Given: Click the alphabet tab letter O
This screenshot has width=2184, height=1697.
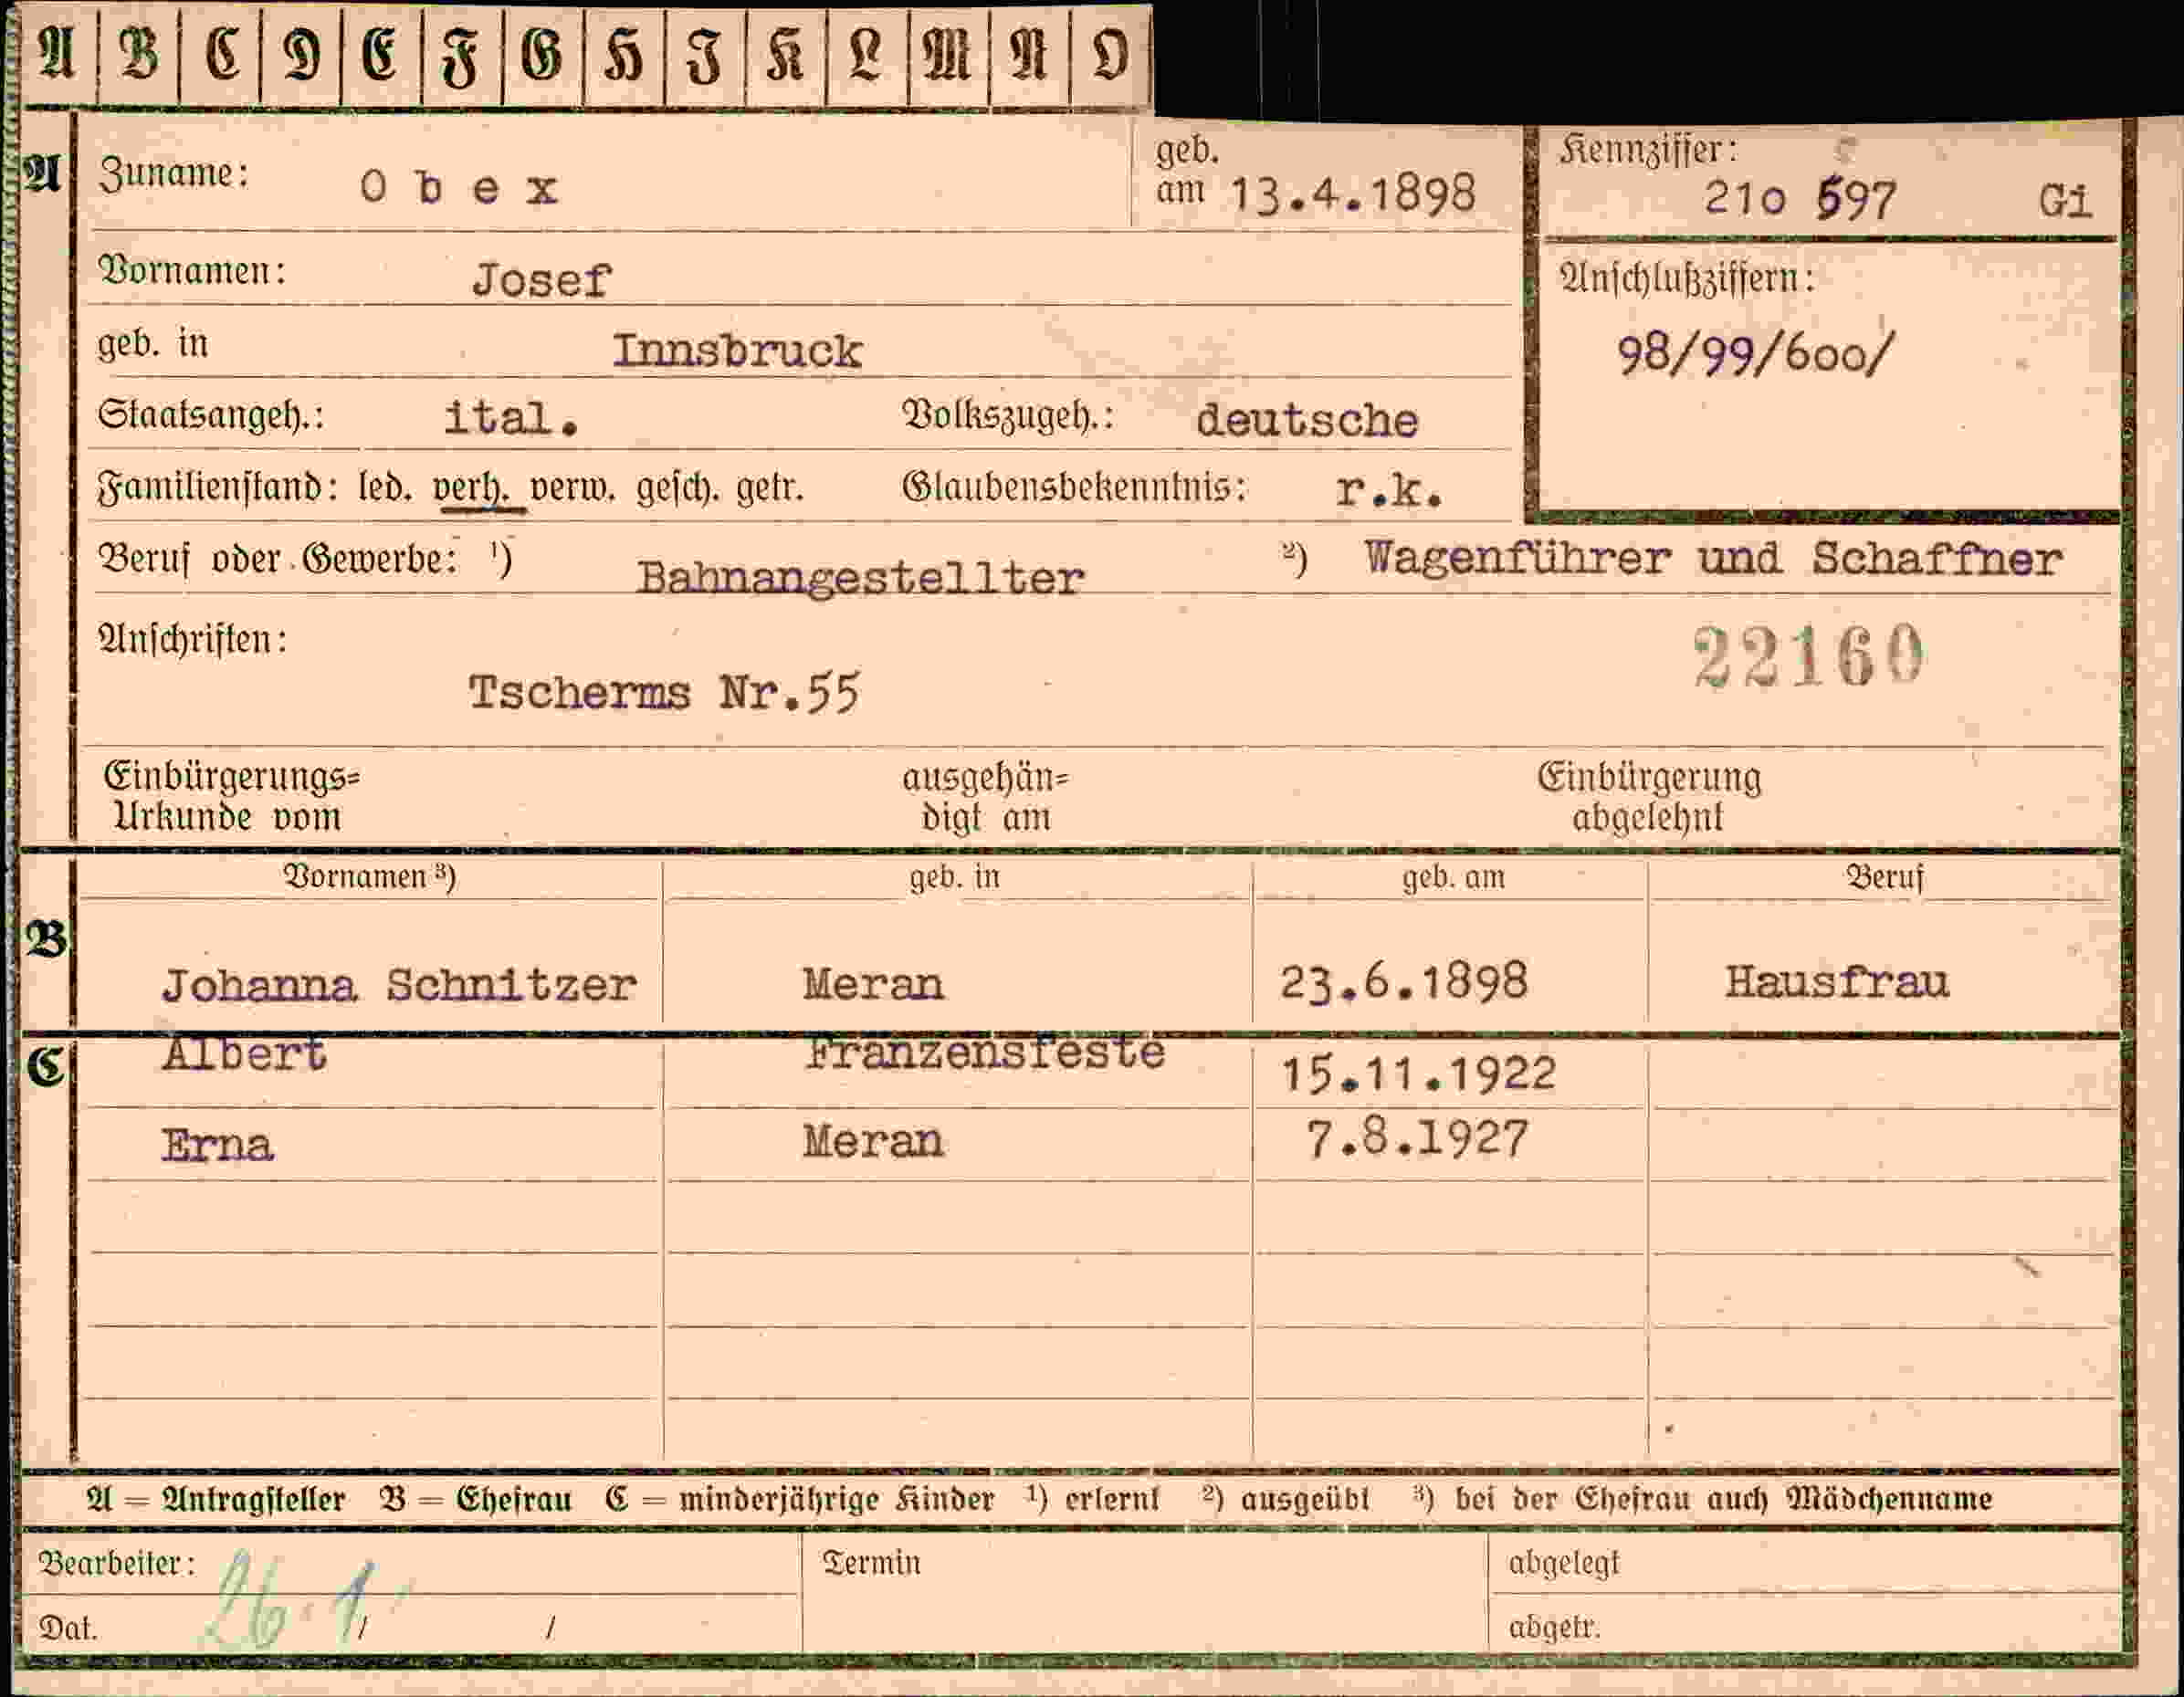Looking at the screenshot, I should (1109, 54).
